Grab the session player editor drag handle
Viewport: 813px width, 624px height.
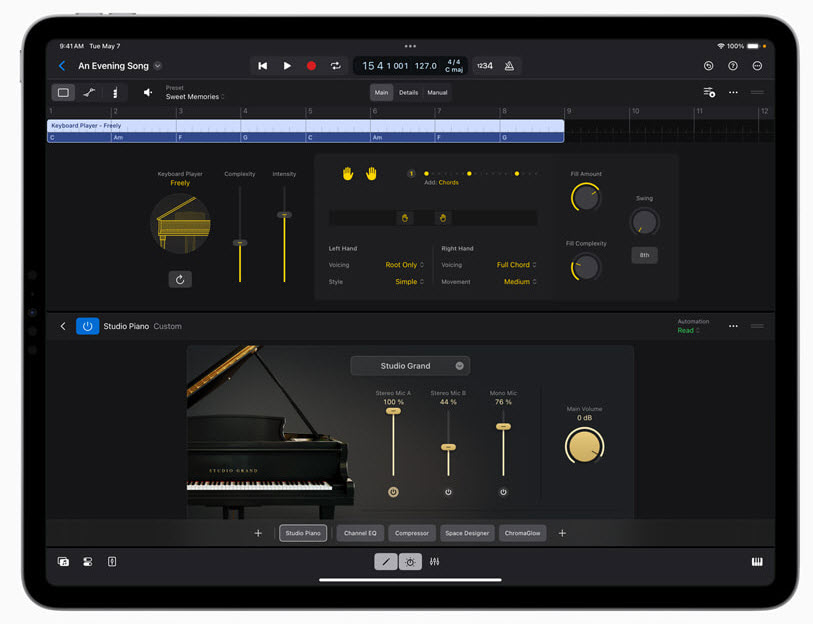pyautogui.click(x=757, y=92)
